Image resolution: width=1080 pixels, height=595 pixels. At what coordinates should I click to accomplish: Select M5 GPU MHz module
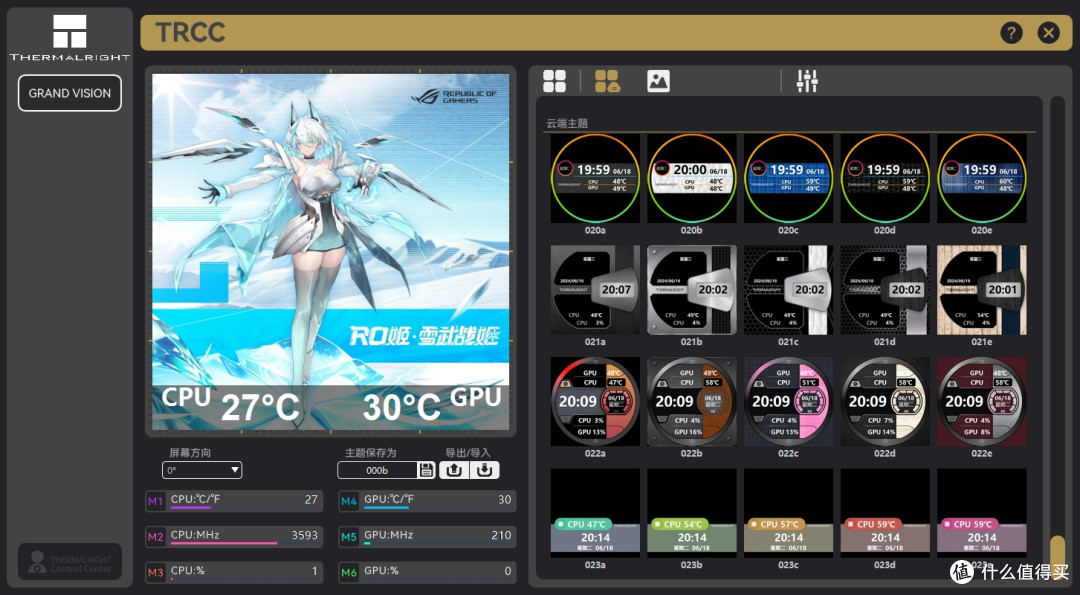coord(427,536)
